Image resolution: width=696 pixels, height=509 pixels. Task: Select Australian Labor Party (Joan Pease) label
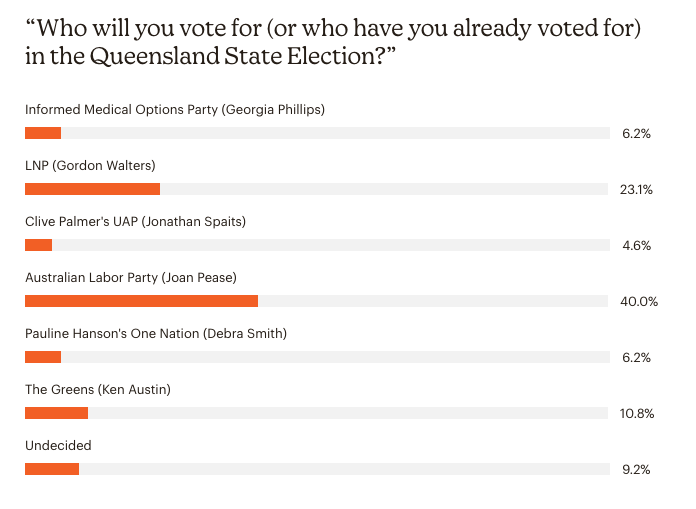(x=131, y=278)
